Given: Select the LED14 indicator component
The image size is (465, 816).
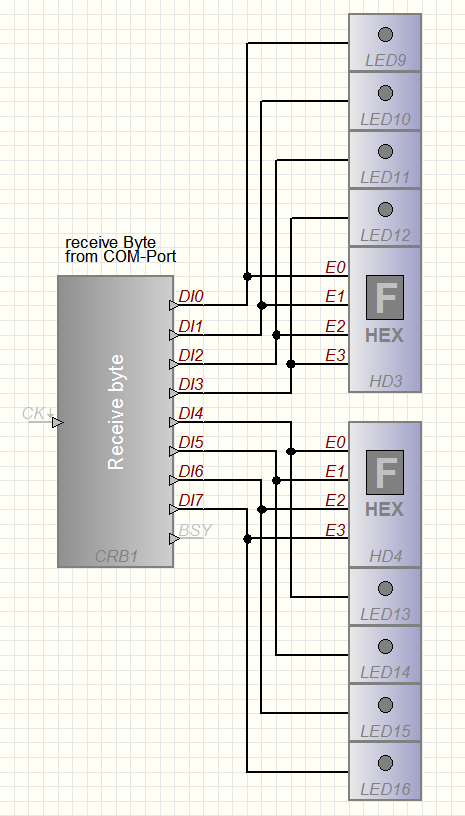Looking at the screenshot, I should (x=385, y=655).
